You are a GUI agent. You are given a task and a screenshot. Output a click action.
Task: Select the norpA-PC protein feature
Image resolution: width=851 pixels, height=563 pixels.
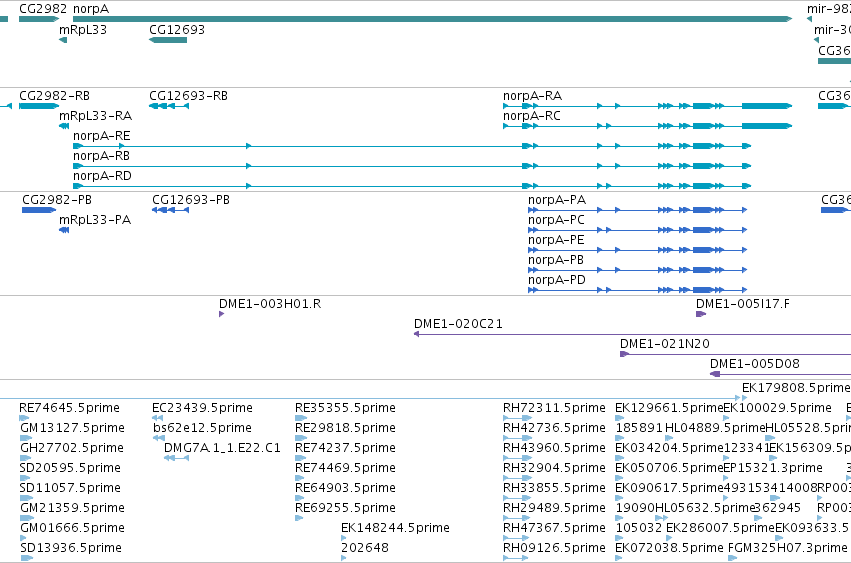pos(638,230)
